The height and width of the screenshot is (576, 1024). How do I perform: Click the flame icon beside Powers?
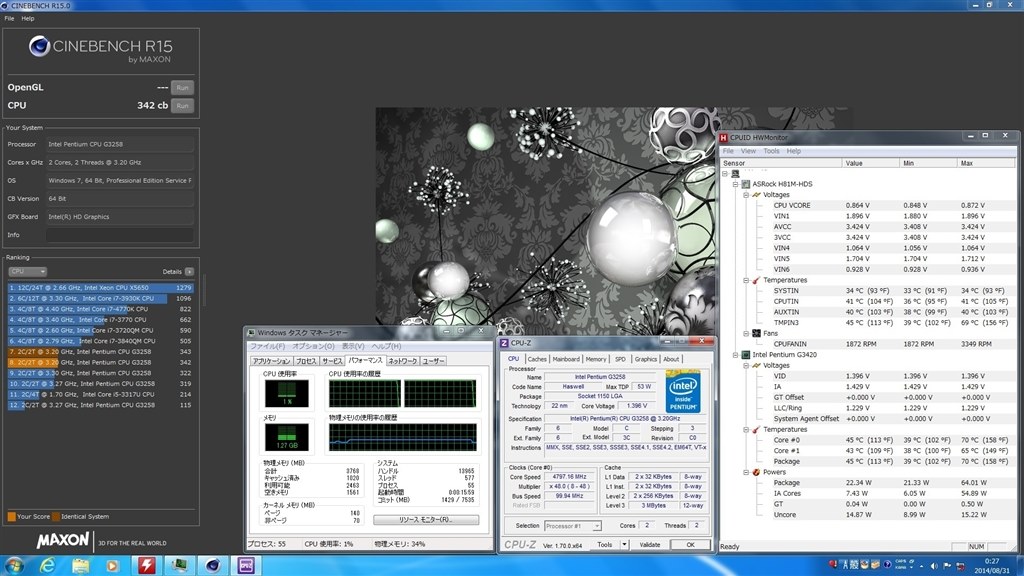756,472
